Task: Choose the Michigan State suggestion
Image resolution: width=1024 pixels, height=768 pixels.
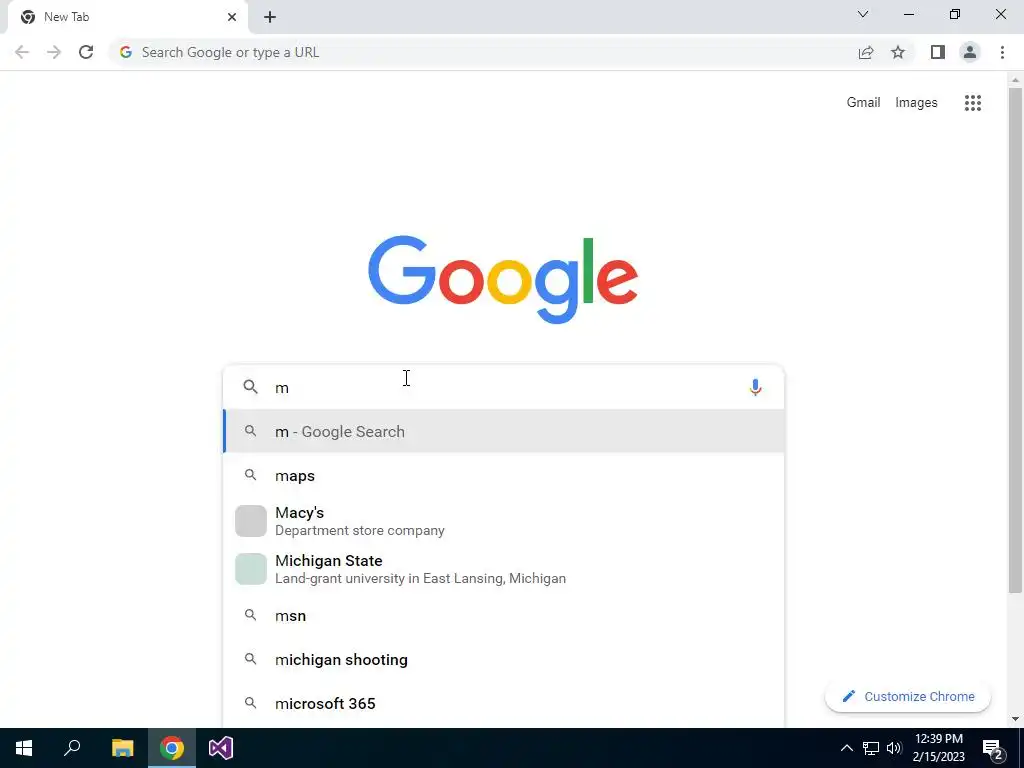Action: [x=503, y=569]
